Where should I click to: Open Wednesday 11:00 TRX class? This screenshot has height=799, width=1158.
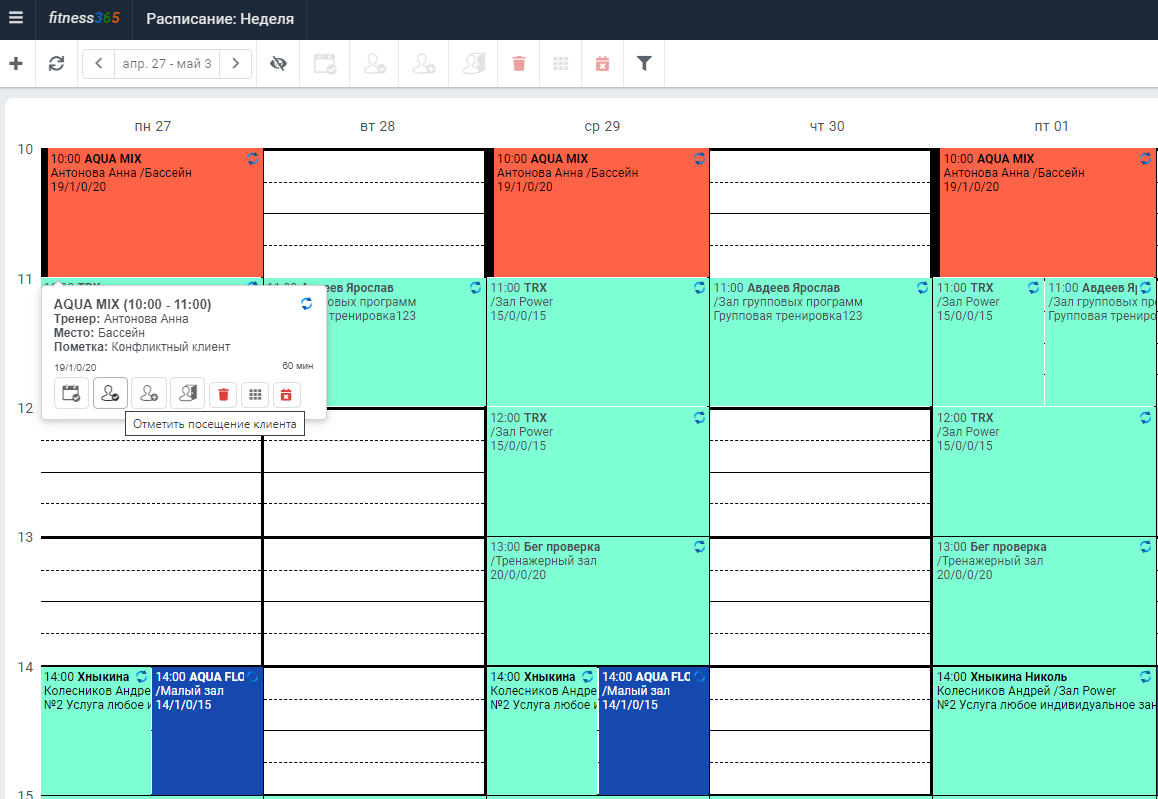(x=597, y=342)
